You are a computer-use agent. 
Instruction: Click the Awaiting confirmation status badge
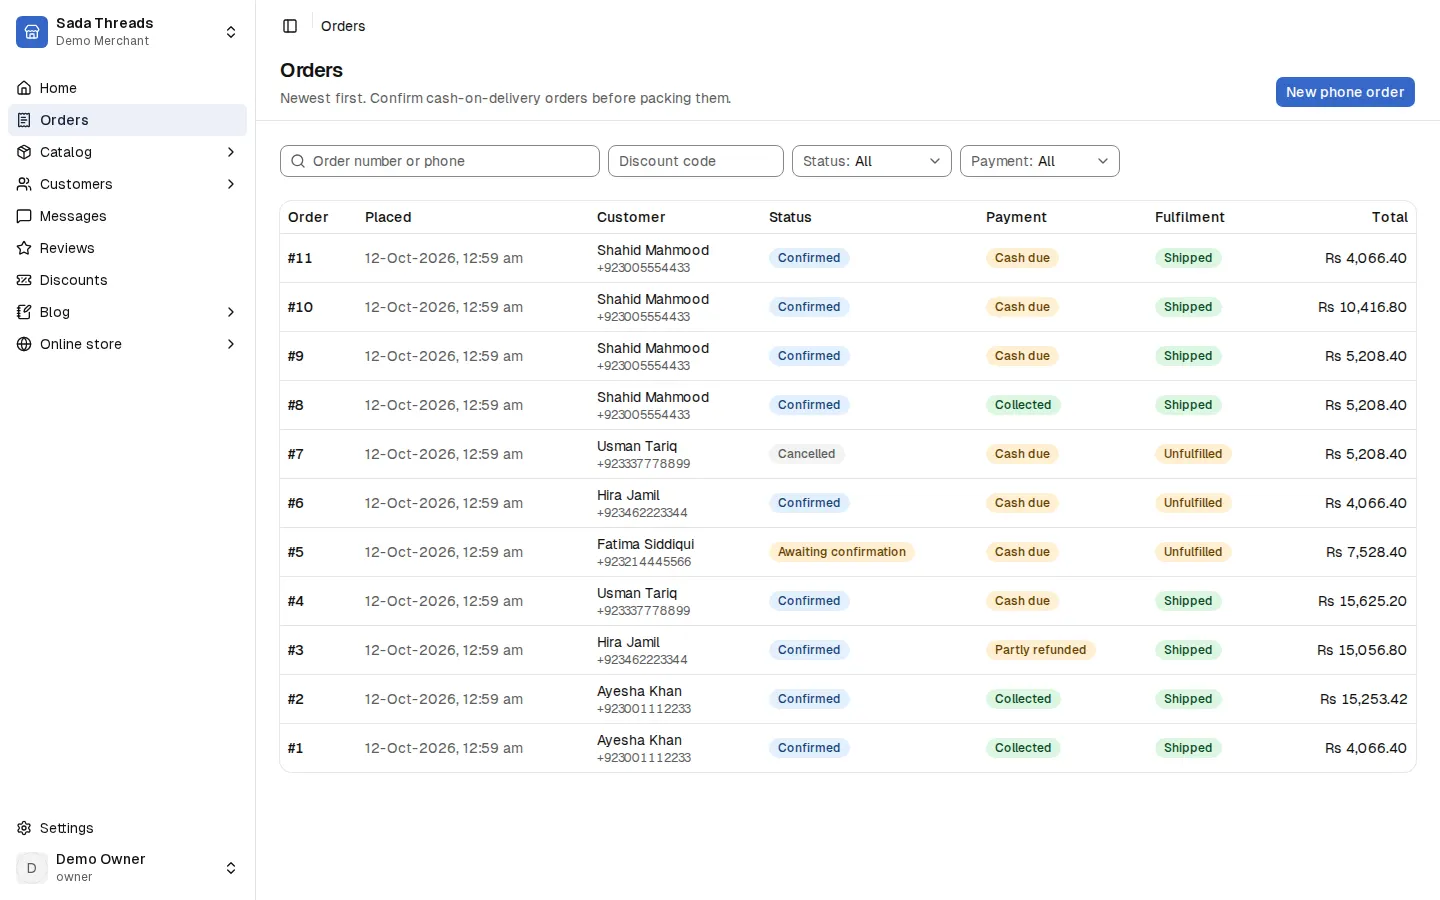842,552
